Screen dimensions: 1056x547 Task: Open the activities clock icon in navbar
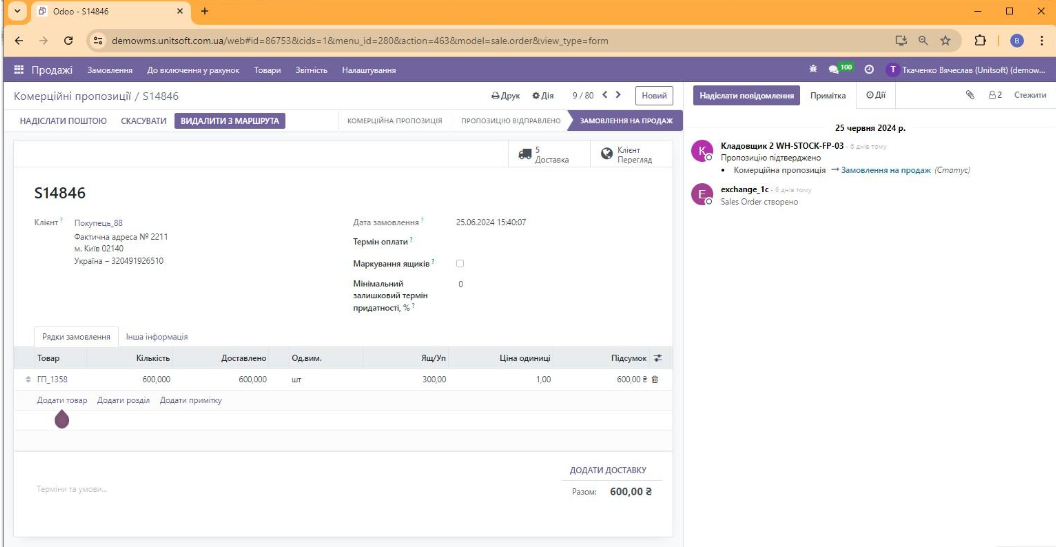point(869,69)
